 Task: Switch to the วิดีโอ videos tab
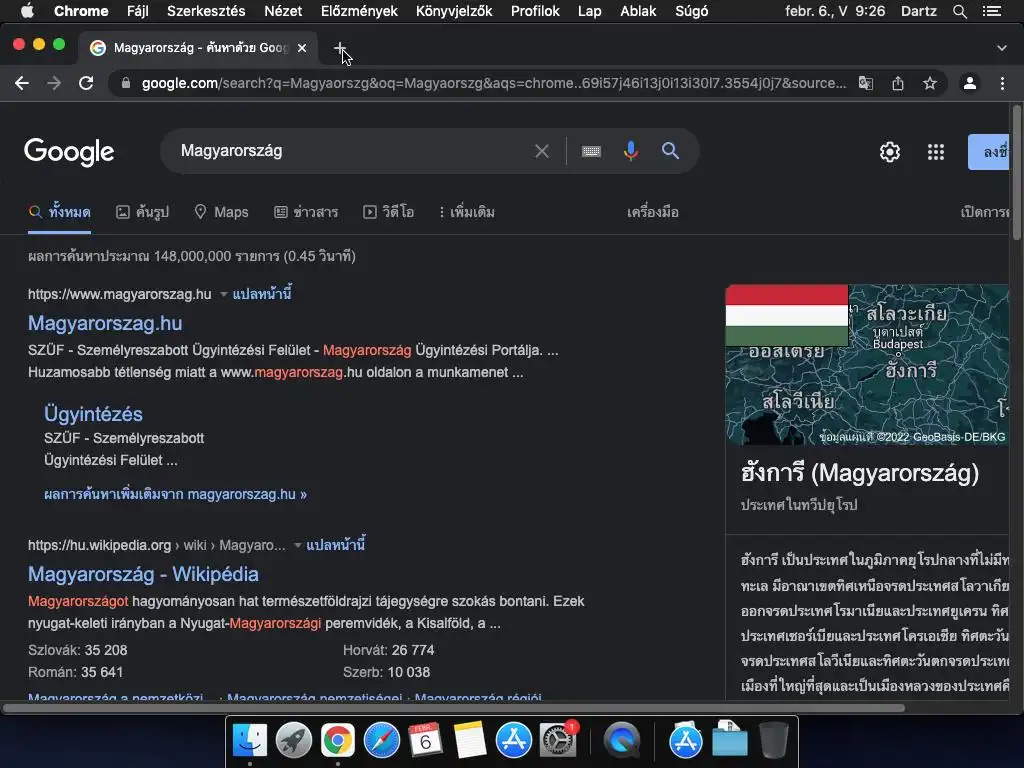[x=389, y=212]
